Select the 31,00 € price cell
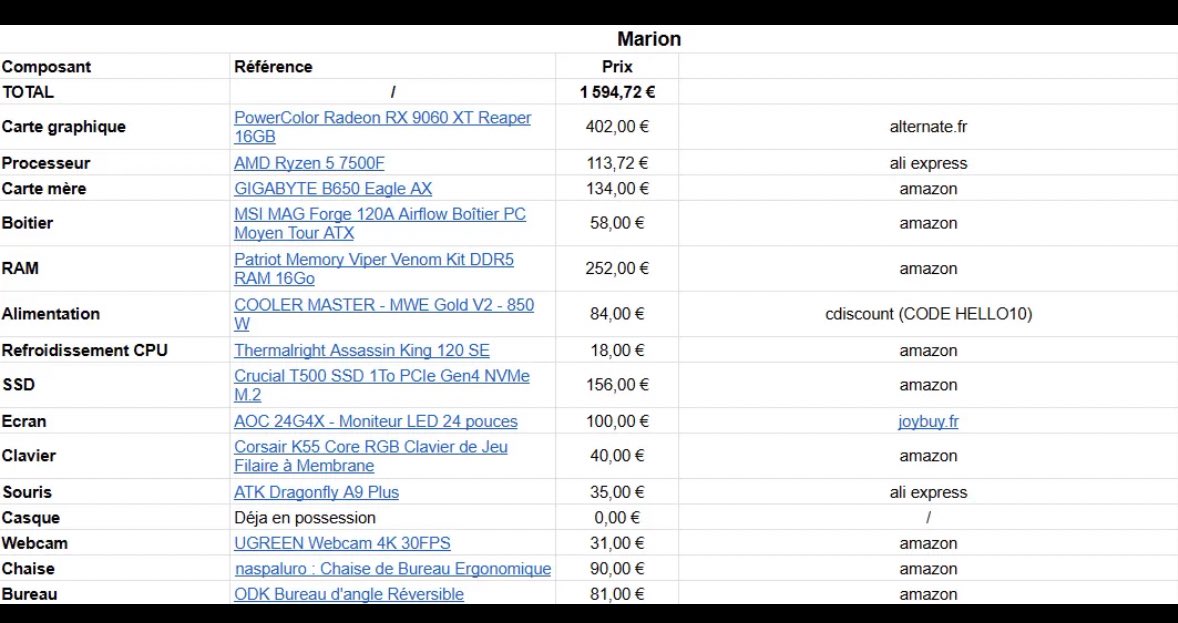1178x623 pixels. [617, 543]
